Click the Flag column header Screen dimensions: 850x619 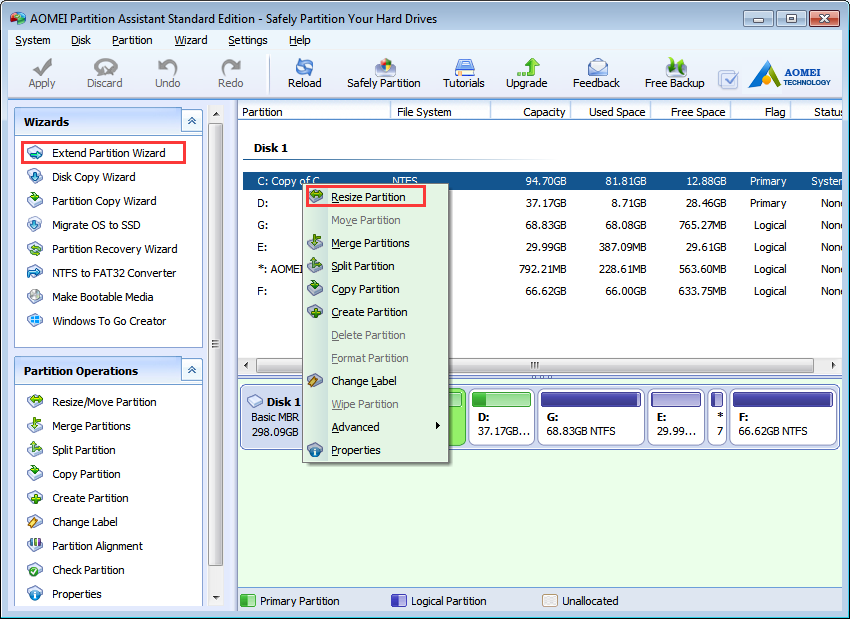(761, 112)
